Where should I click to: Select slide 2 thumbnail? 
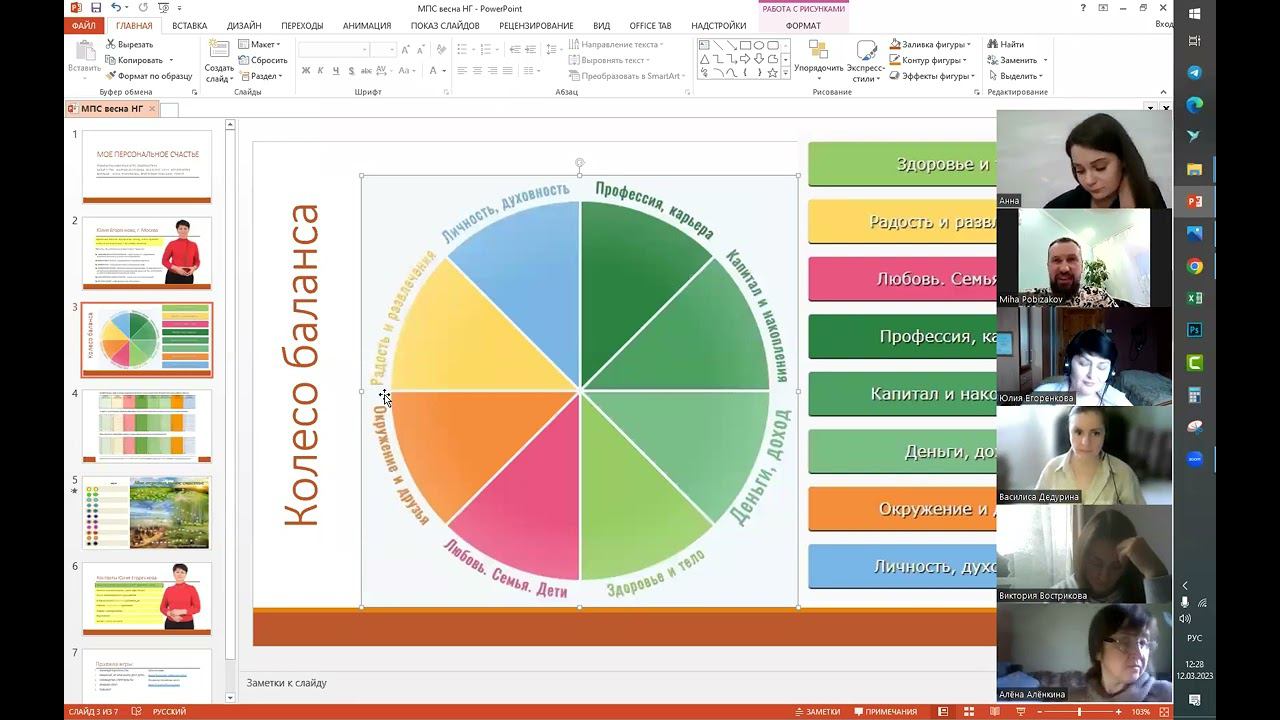click(x=147, y=252)
